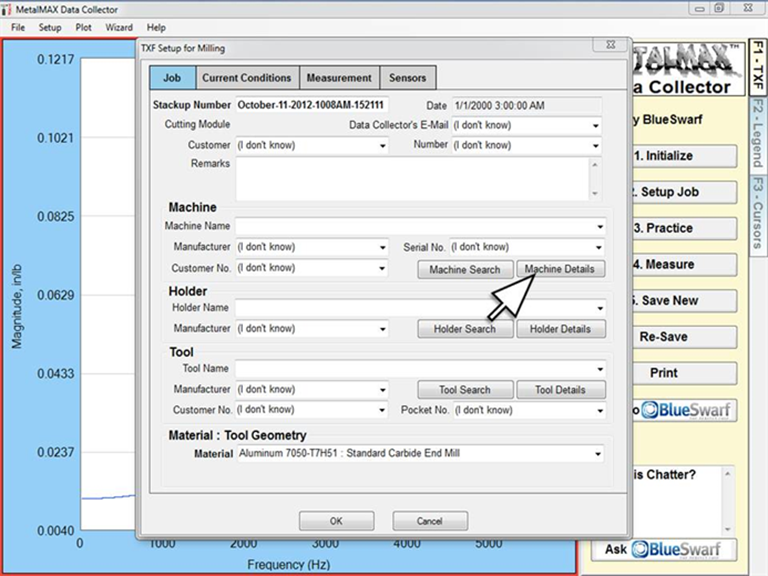Click the BlueSwarf logo button above chatter box

coord(684,410)
